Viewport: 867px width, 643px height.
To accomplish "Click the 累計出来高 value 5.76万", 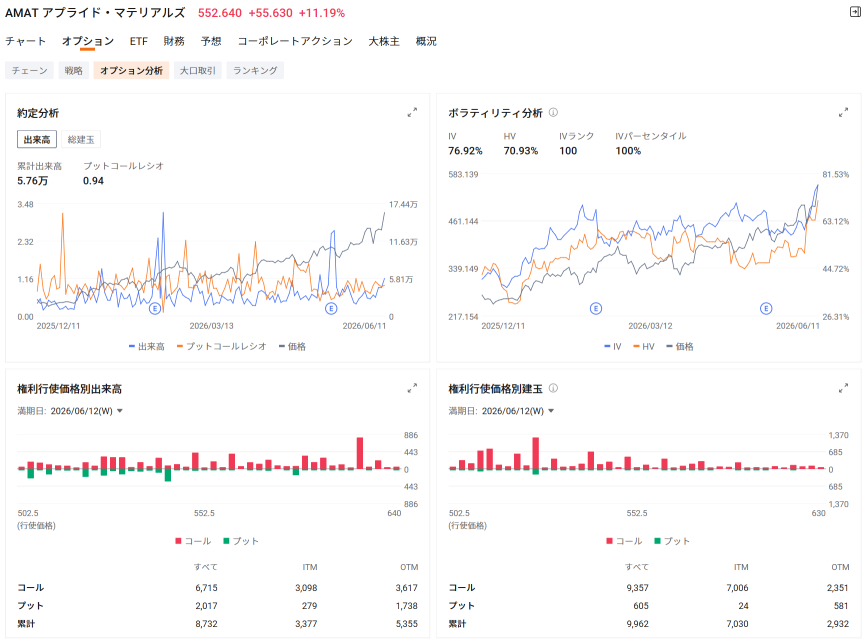I will (x=32, y=181).
